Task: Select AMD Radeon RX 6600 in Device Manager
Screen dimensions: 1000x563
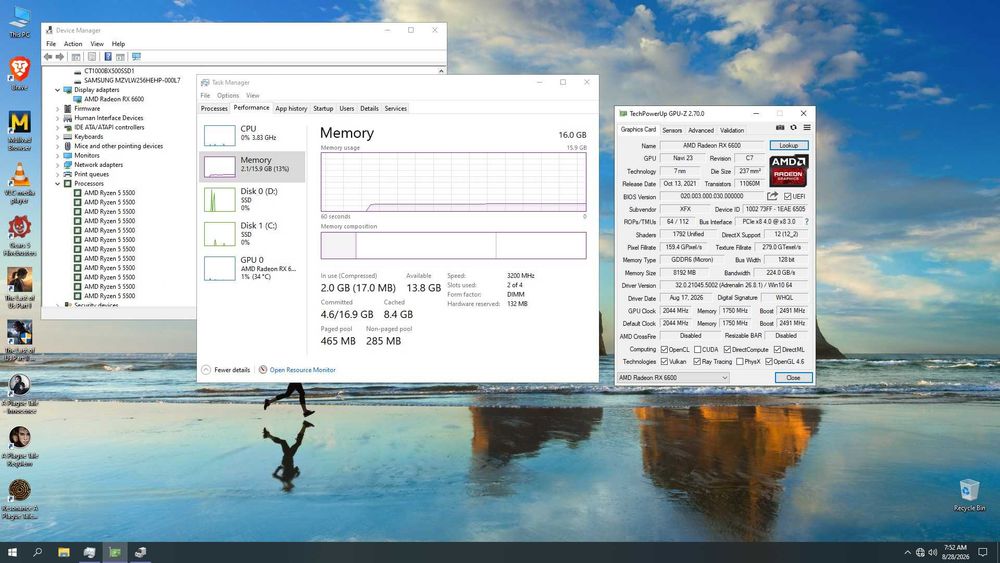Action: click(x=114, y=99)
